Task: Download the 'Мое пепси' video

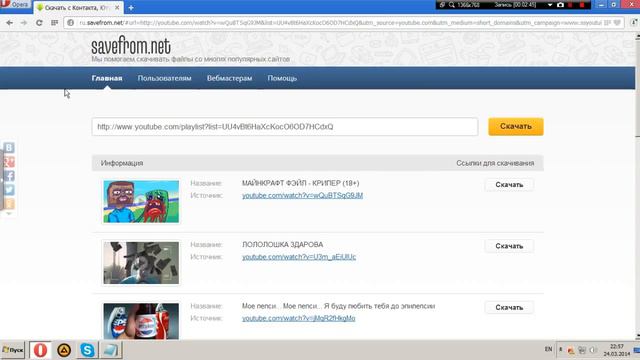Action: click(509, 307)
